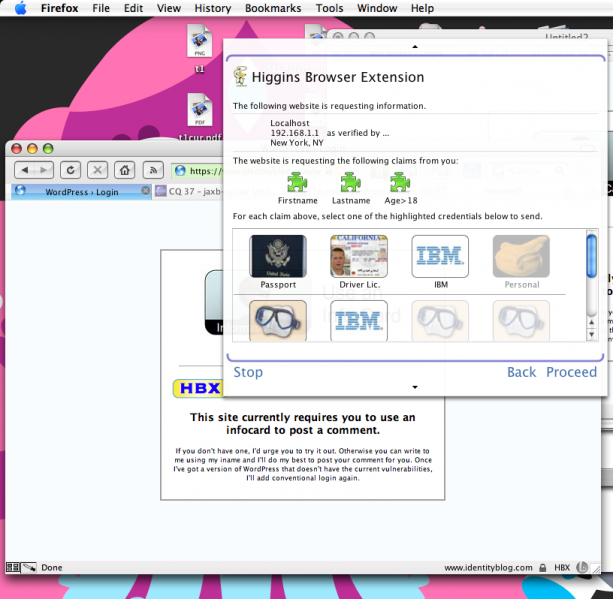Expand dialog using bottom down-arrow

coord(415,387)
